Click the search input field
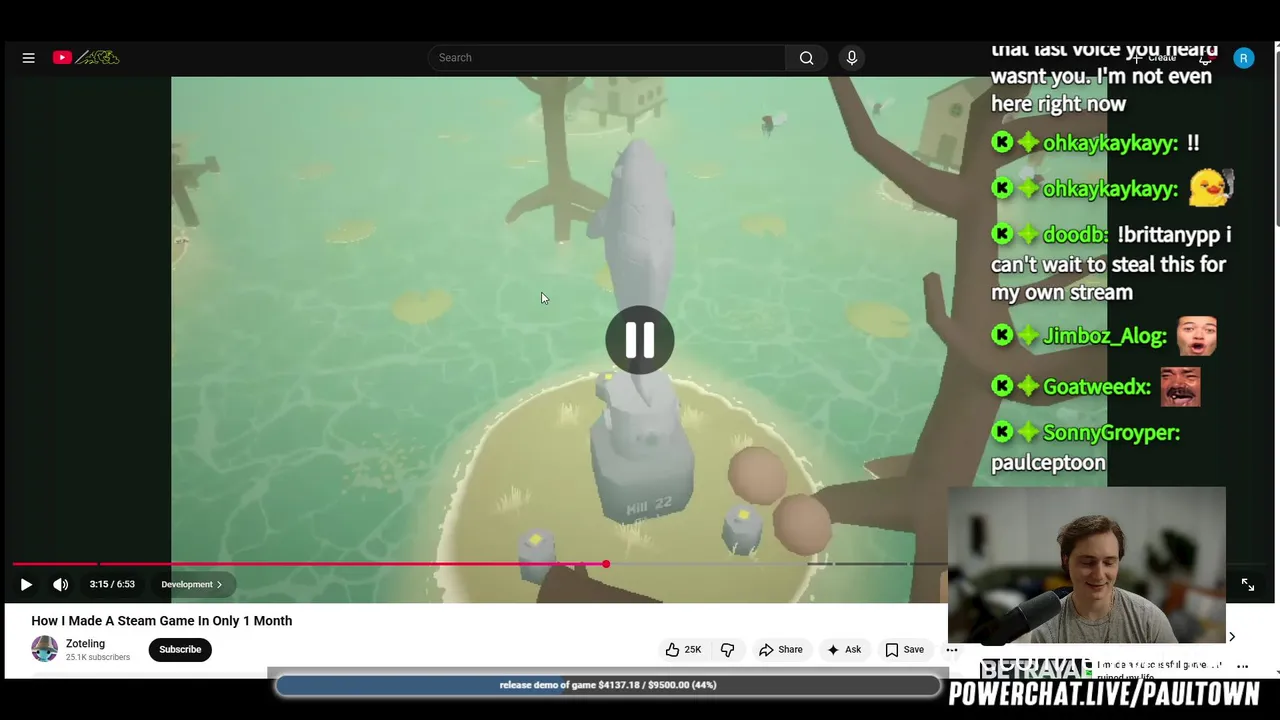1280x720 pixels. (607, 58)
